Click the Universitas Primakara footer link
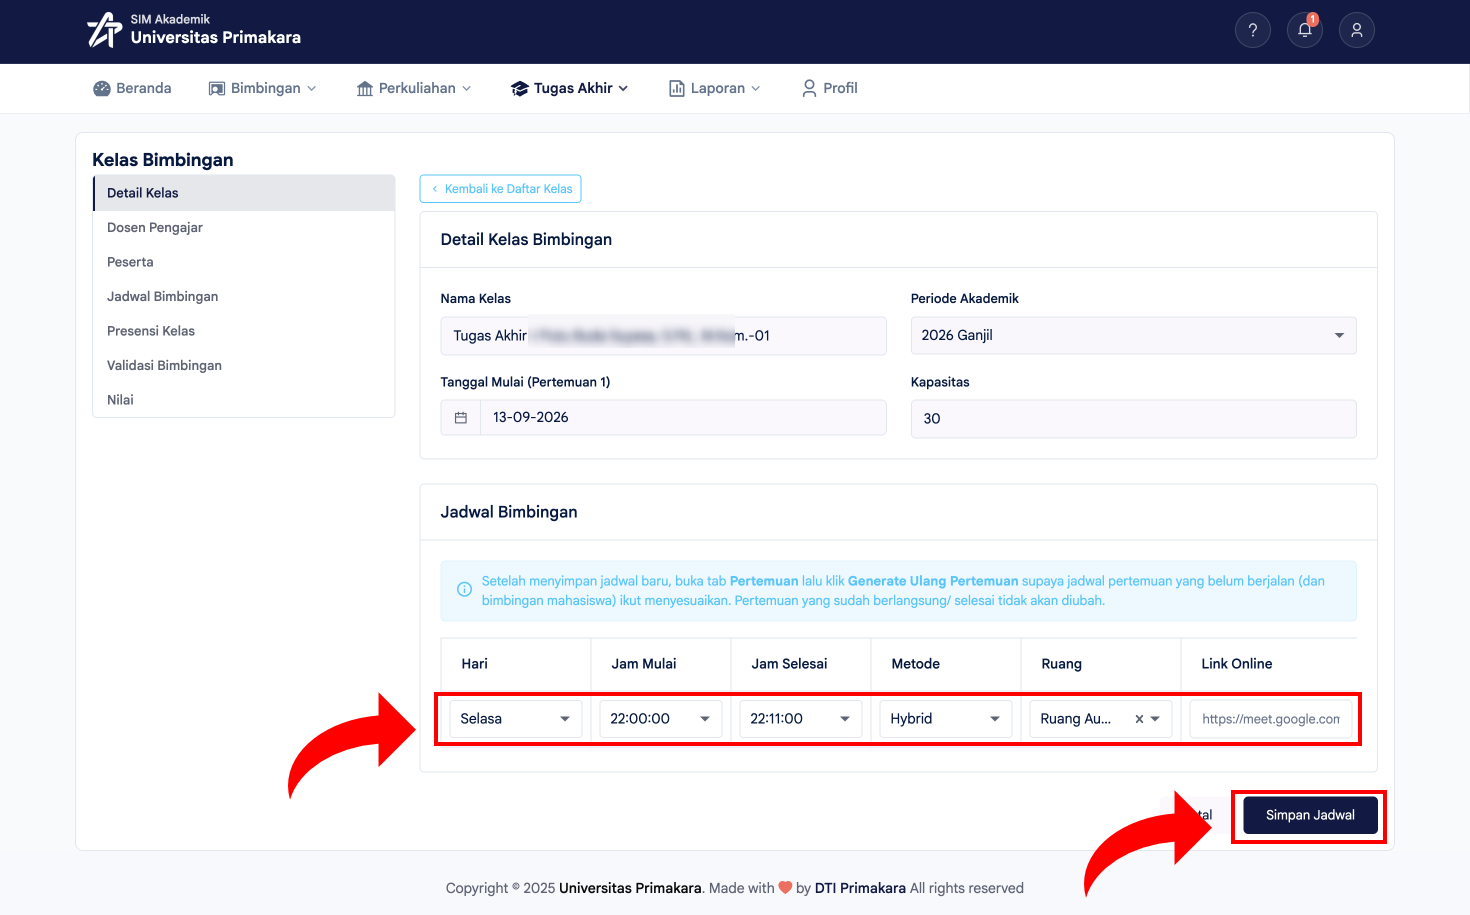 coord(630,888)
